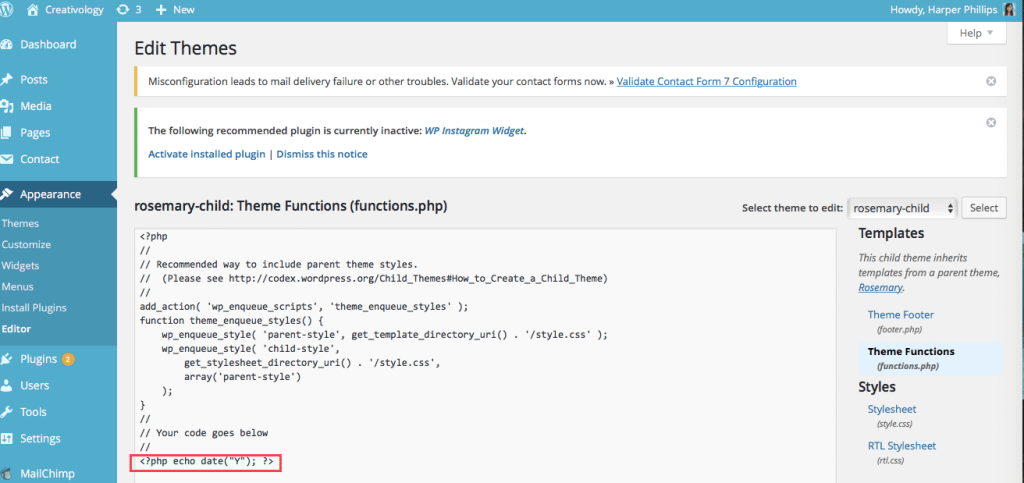Viewport: 1024px width, 483px height.
Task: Click the php echo date code line
Action: point(206,461)
